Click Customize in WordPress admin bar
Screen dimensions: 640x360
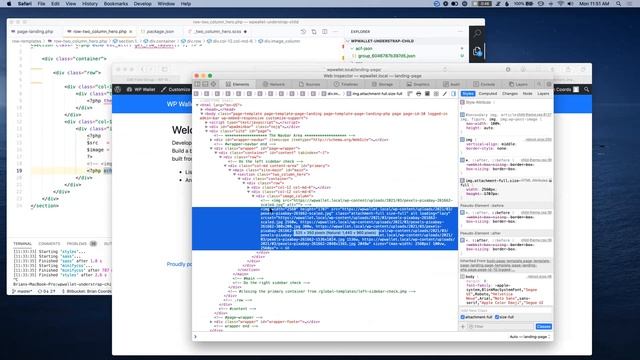coord(176,89)
